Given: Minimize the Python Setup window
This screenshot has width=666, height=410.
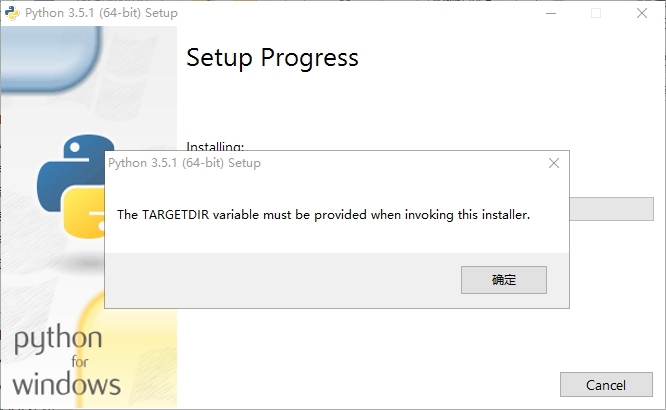Looking at the screenshot, I should point(551,13).
